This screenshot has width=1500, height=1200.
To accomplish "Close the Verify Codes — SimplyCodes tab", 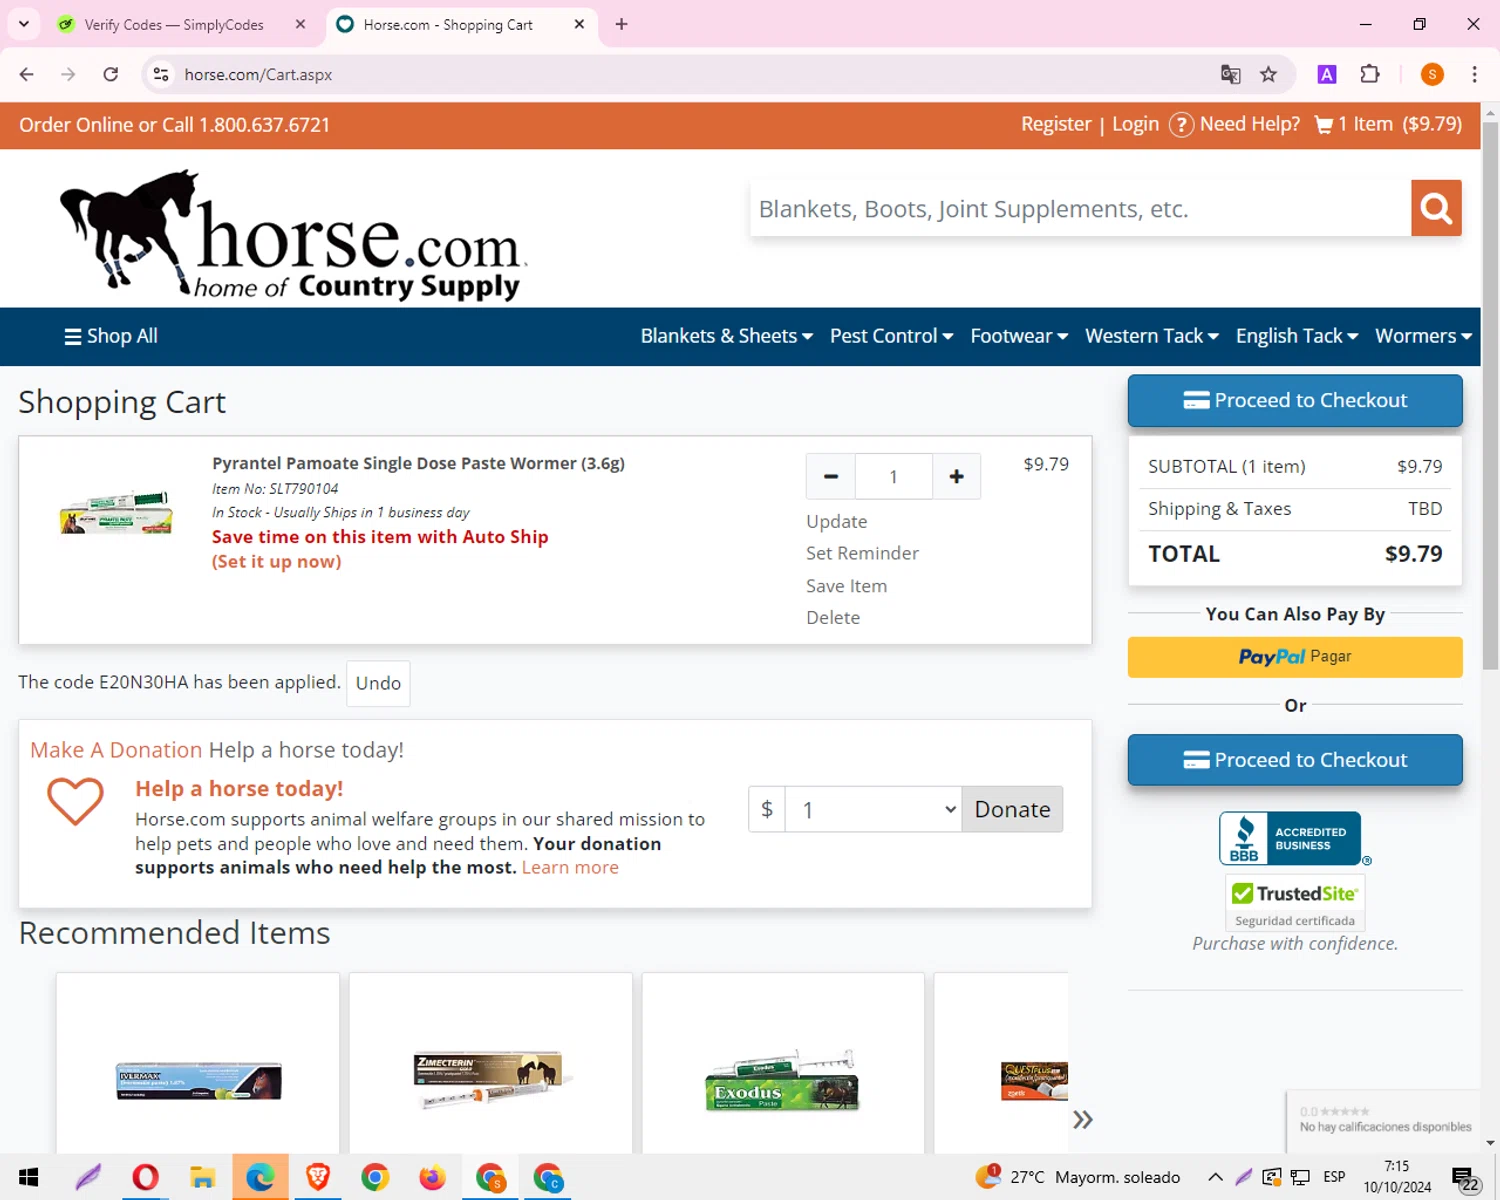I will tap(300, 24).
